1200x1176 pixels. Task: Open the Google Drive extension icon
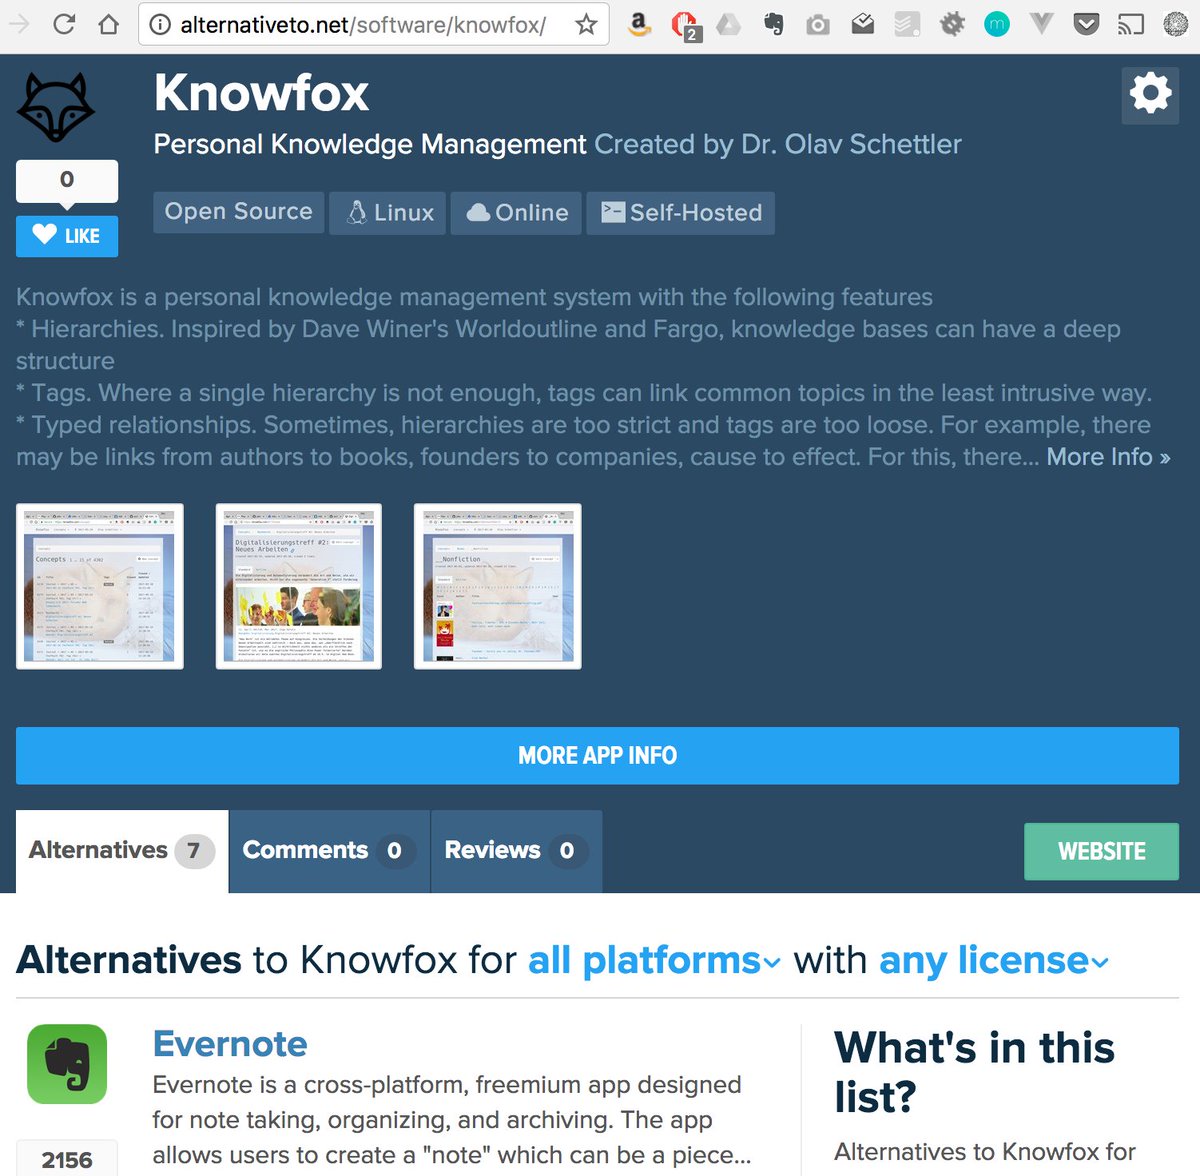(729, 24)
